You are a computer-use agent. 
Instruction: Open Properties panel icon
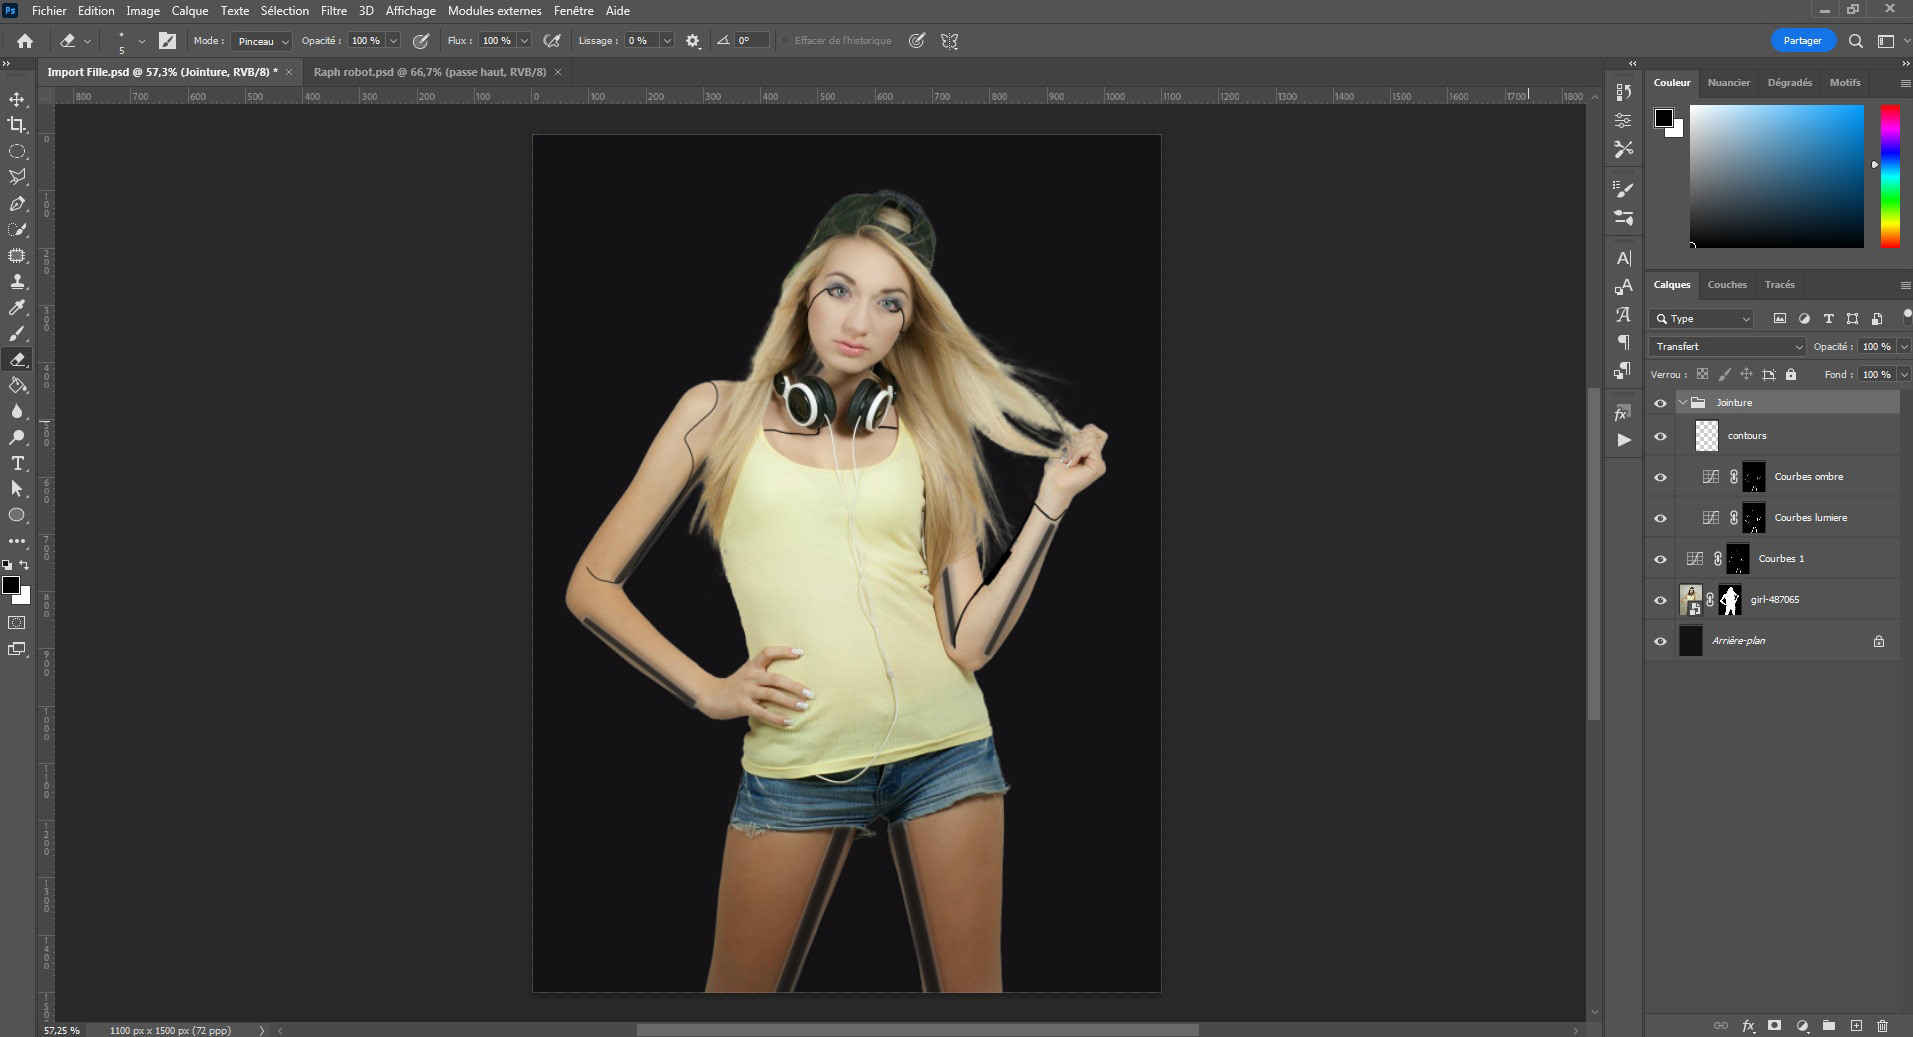(x=1624, y=120)
